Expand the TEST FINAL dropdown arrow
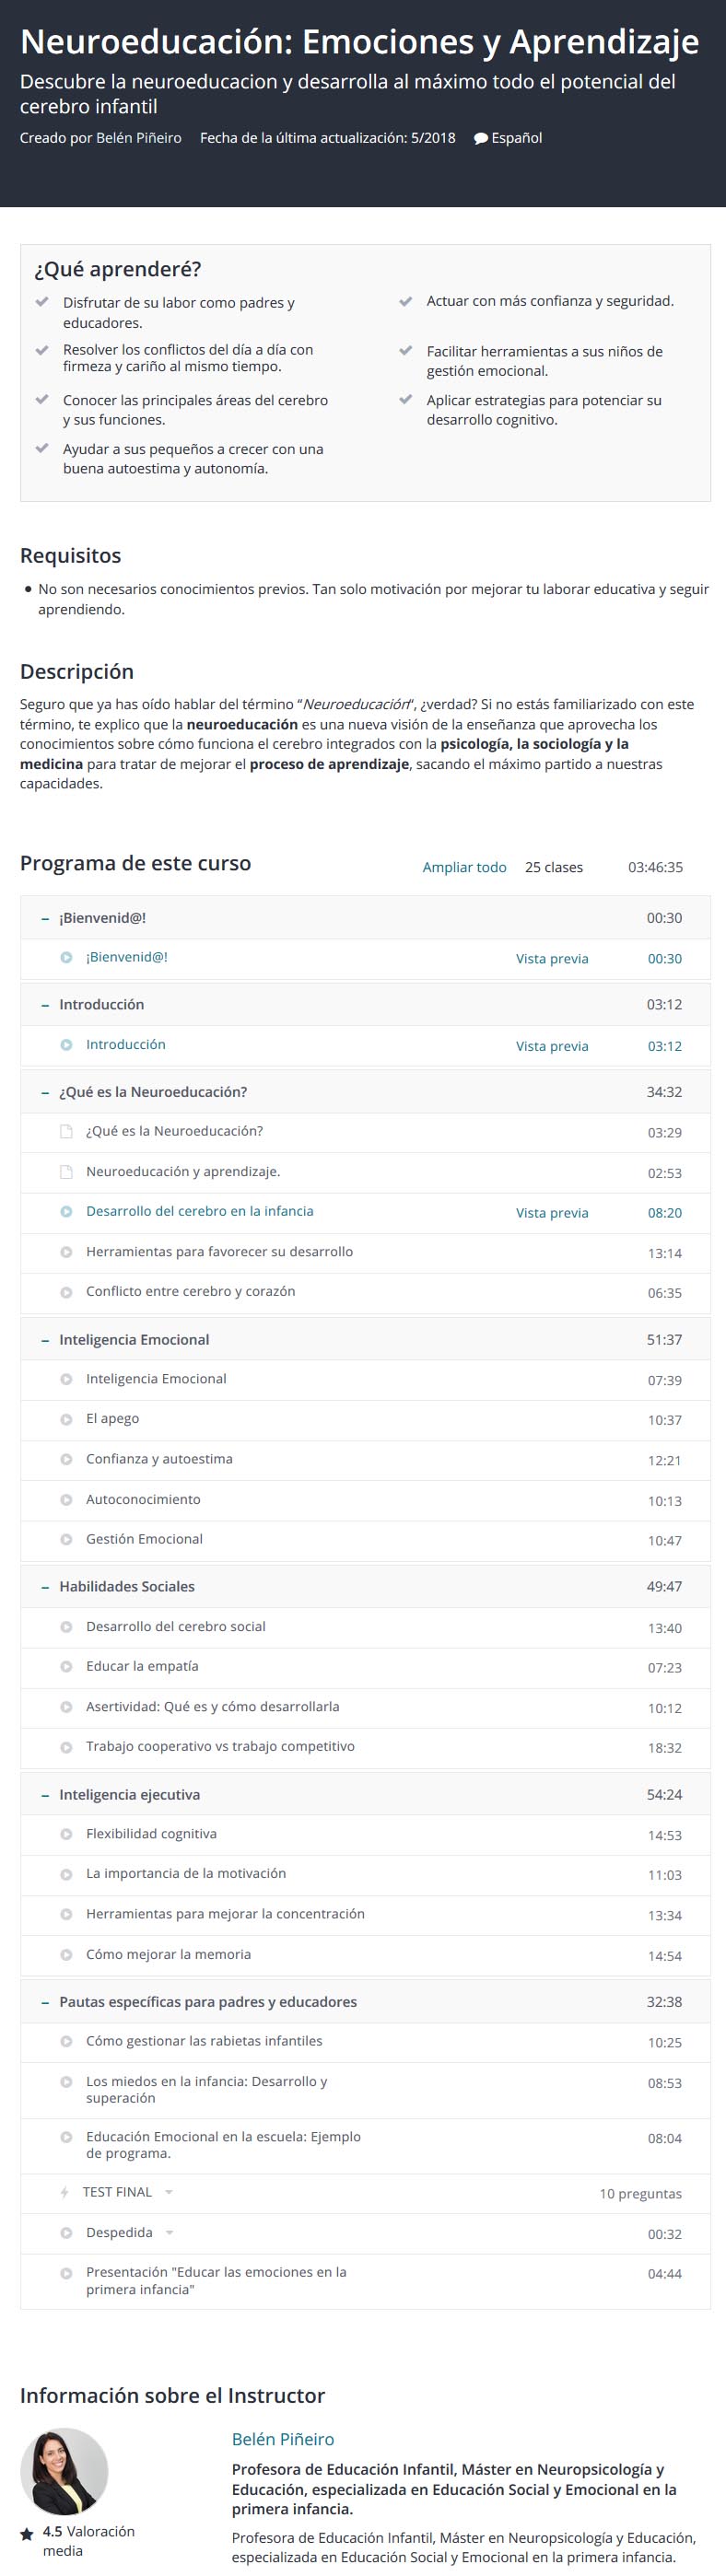 click(168, 2192)
